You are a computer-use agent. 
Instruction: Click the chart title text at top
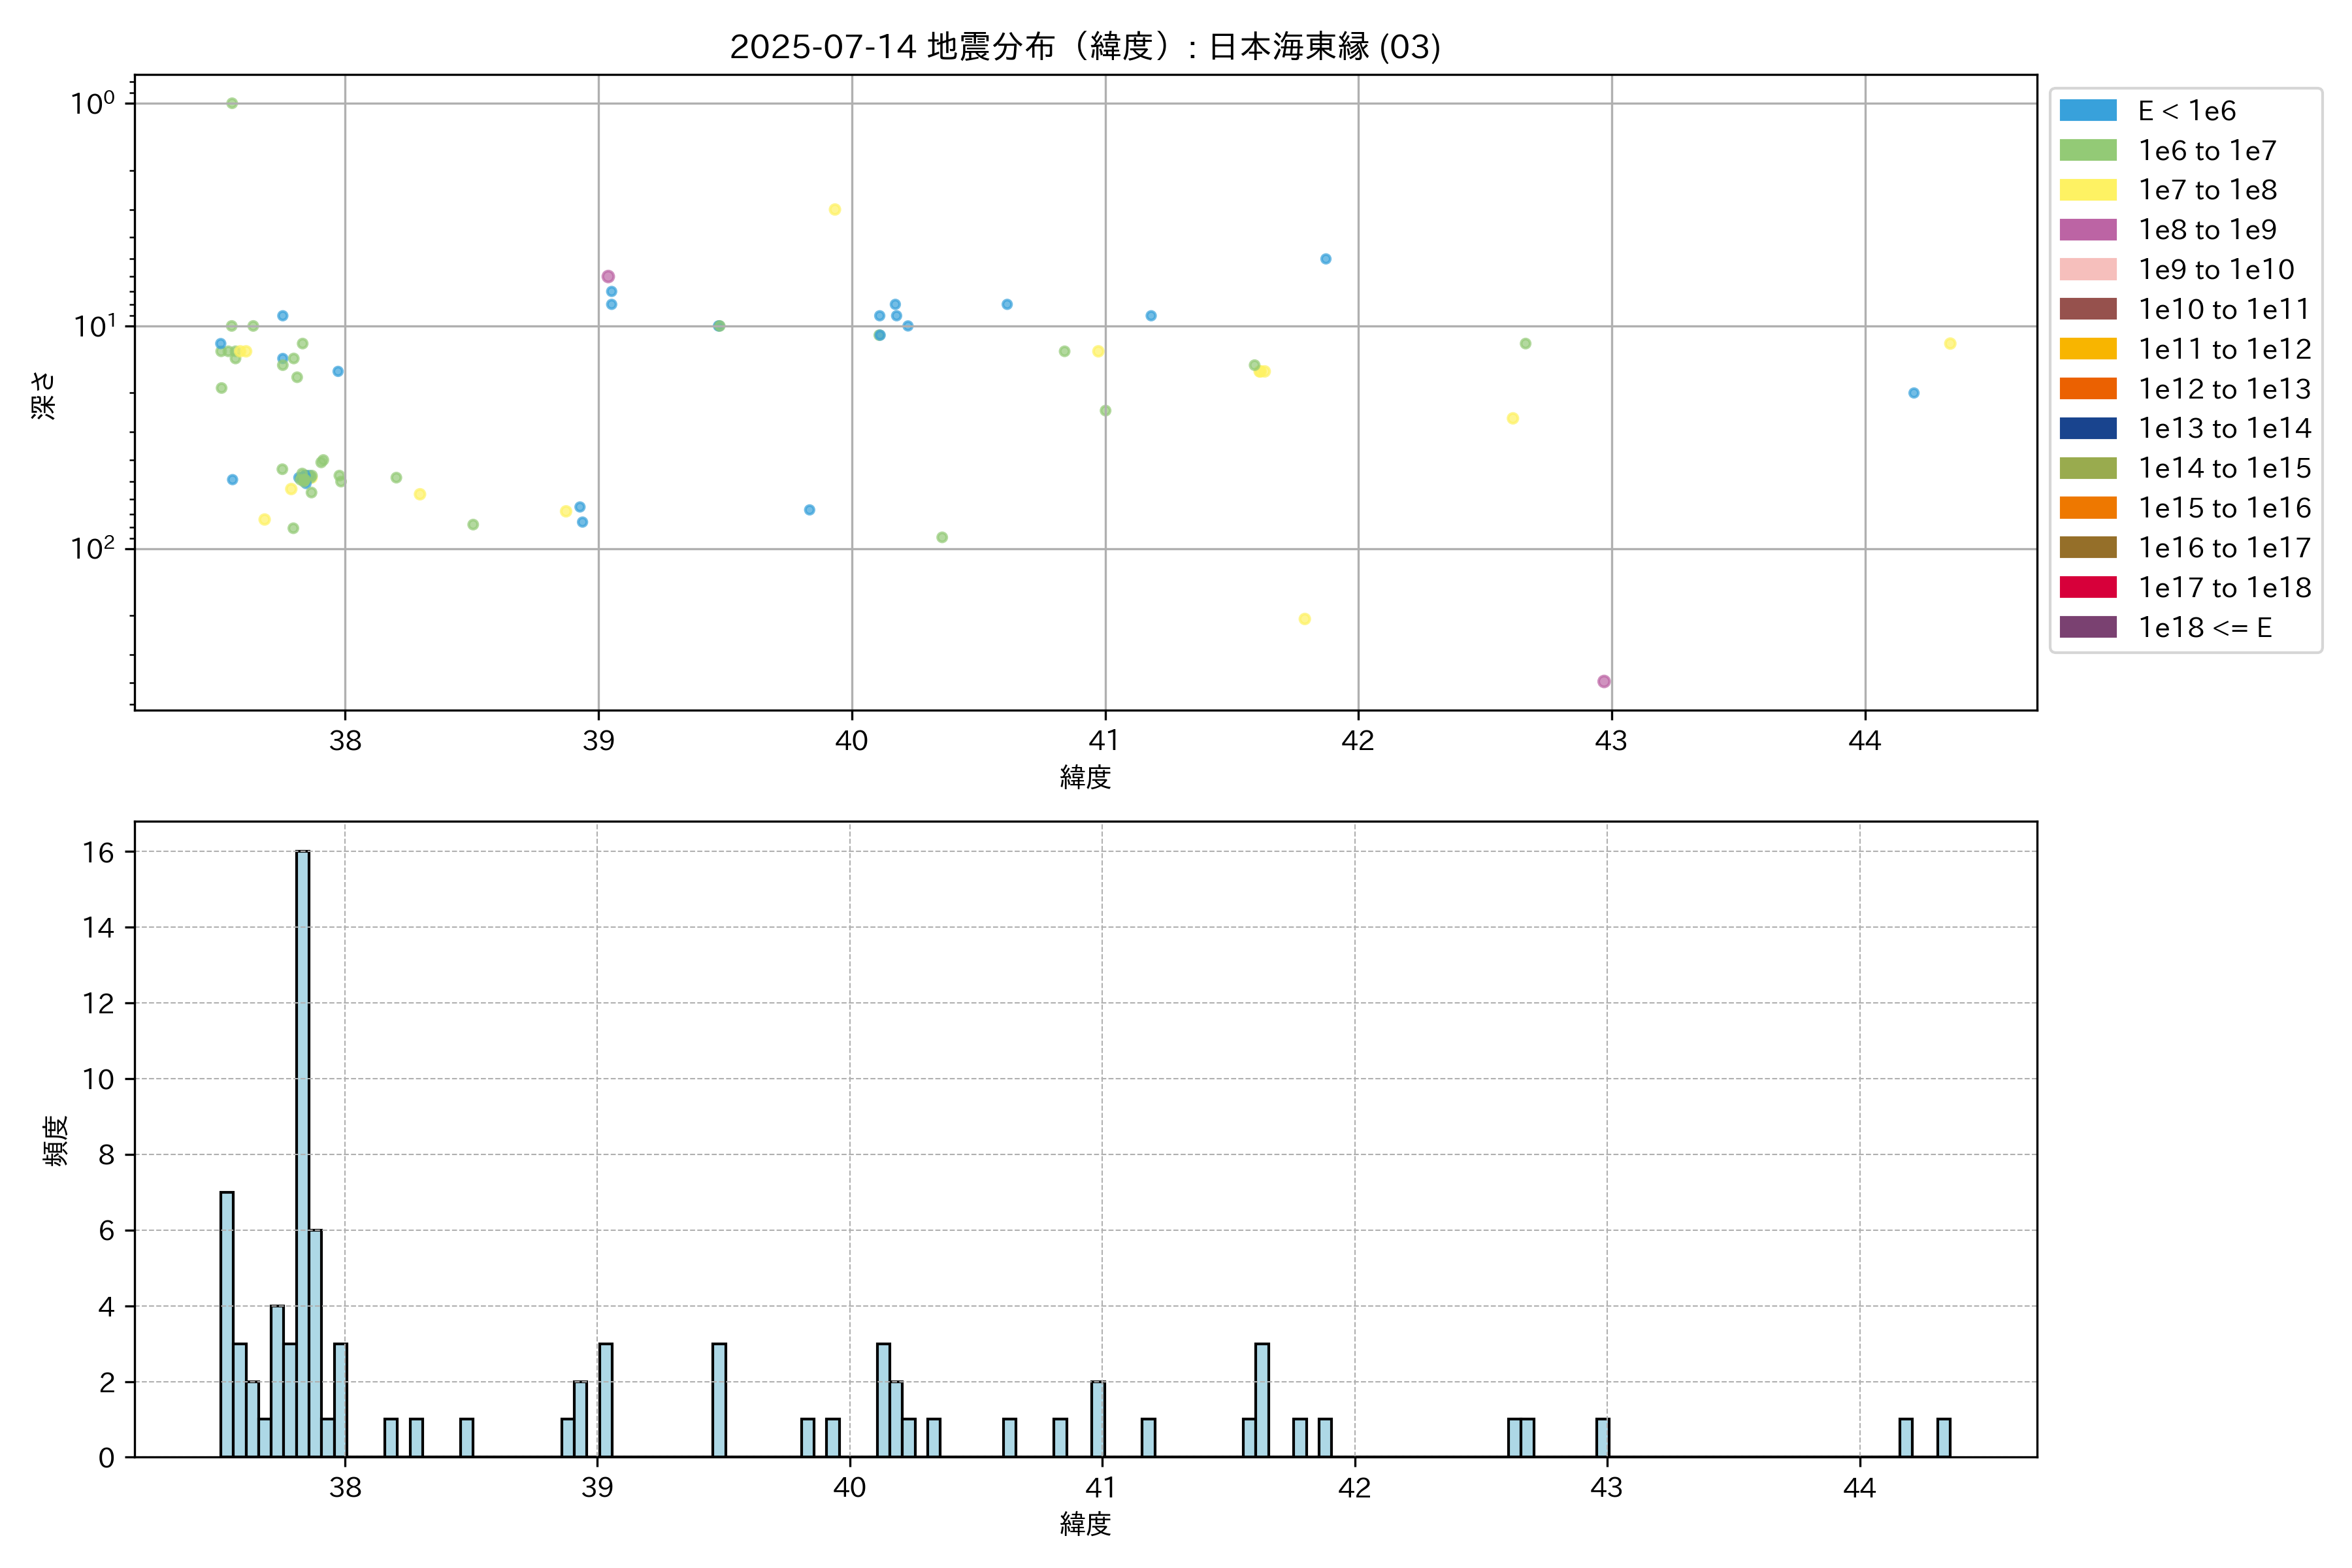(1085, 47)
